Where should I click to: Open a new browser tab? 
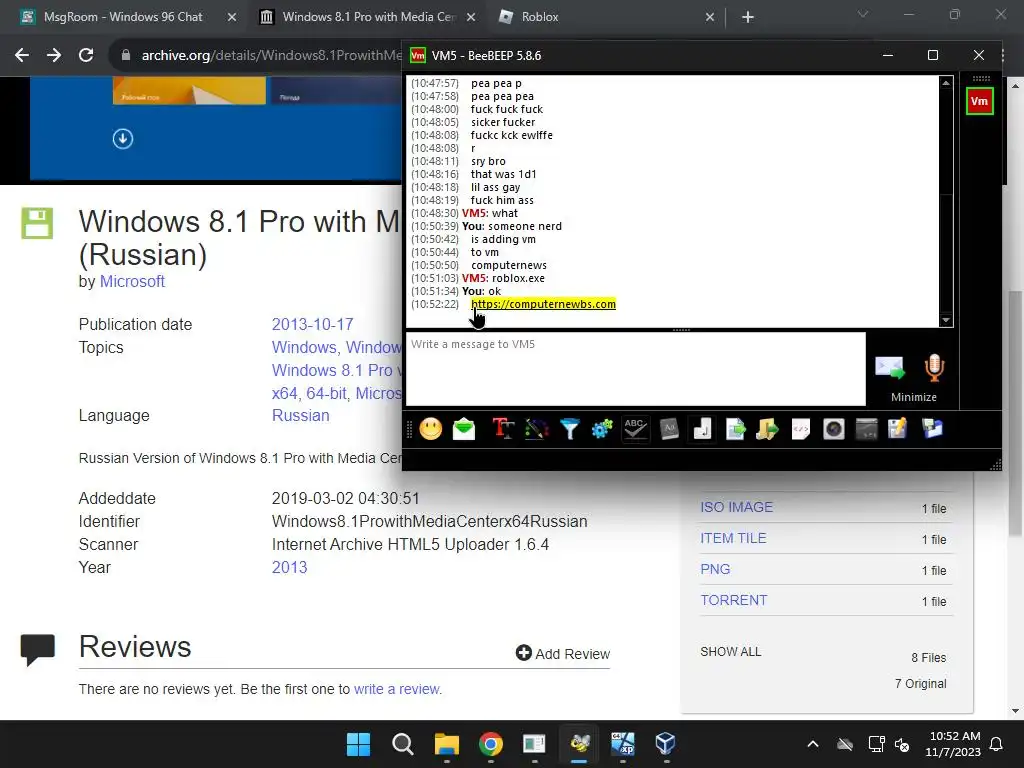(x=748, y=18)
